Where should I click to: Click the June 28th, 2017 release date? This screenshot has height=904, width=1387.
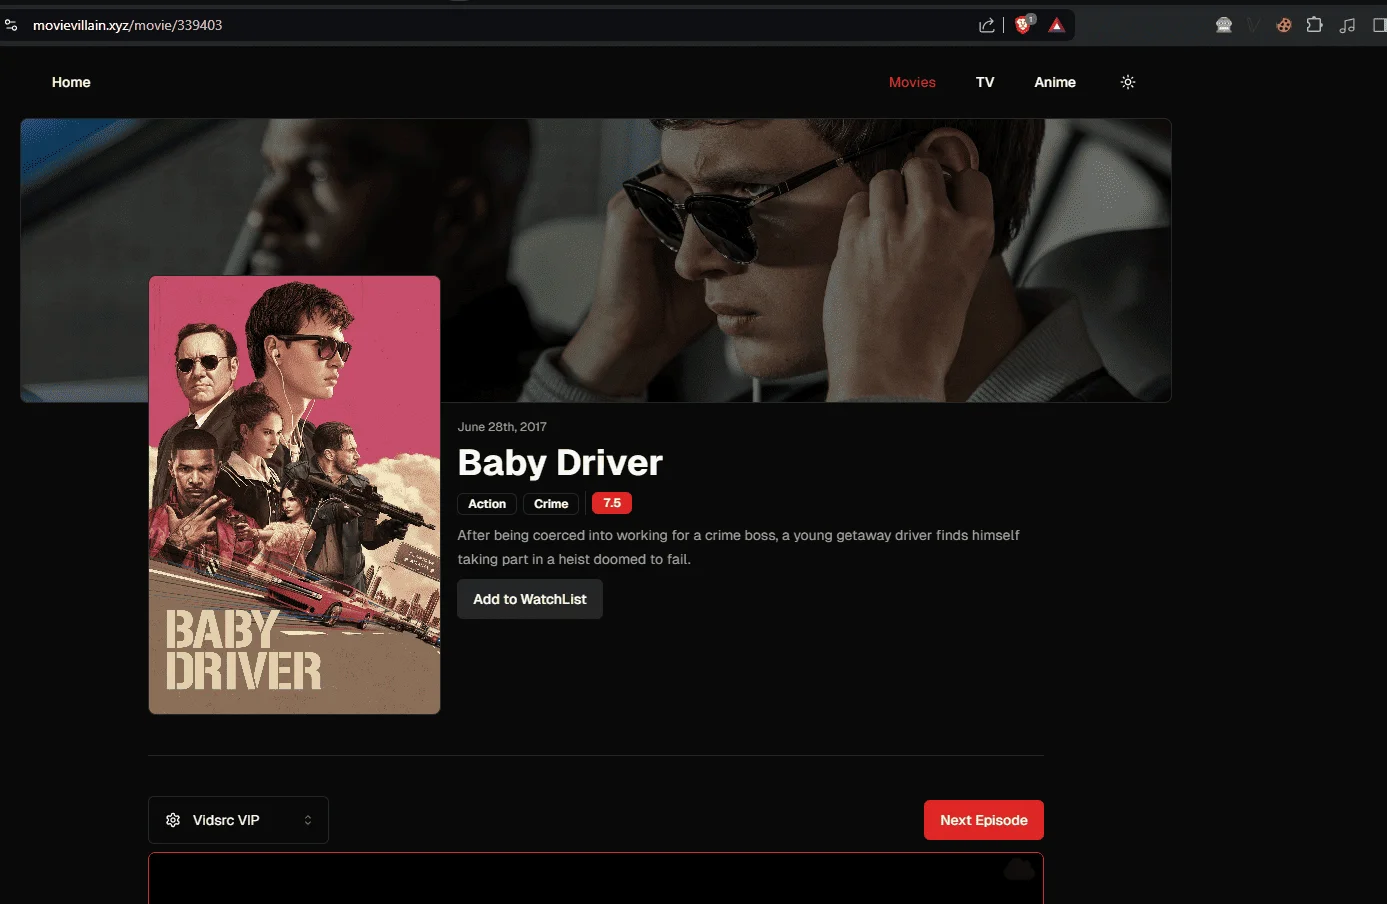502,427
